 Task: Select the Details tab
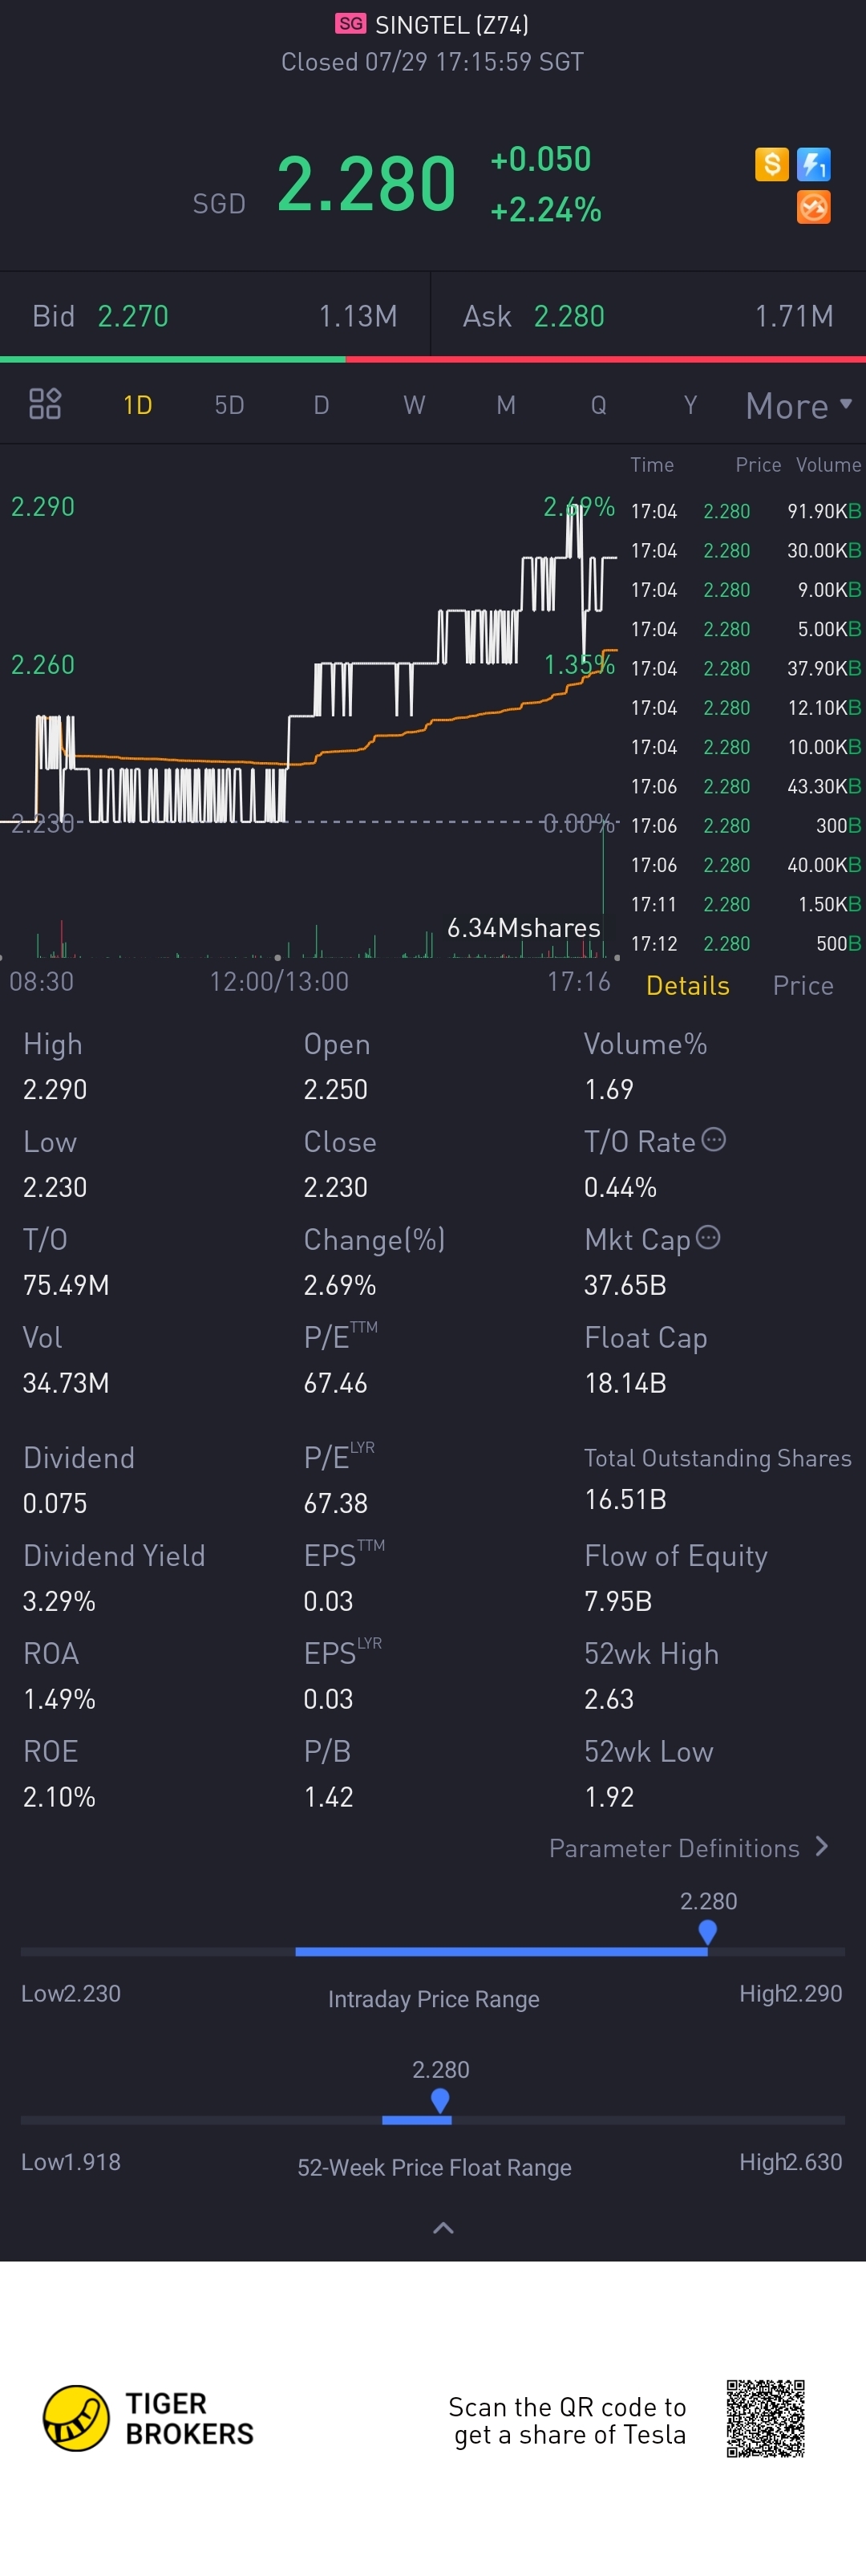[x=687, y=985]
